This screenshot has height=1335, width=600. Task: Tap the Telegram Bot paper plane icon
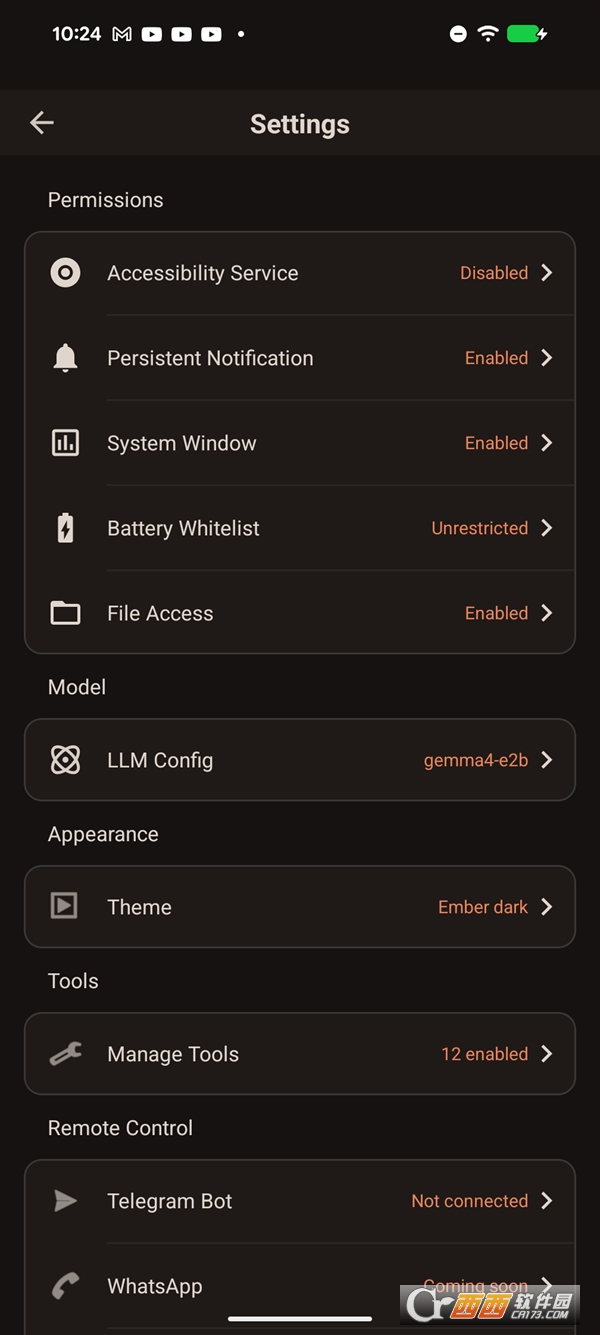pyautogui.click(x=65, y=1201)
